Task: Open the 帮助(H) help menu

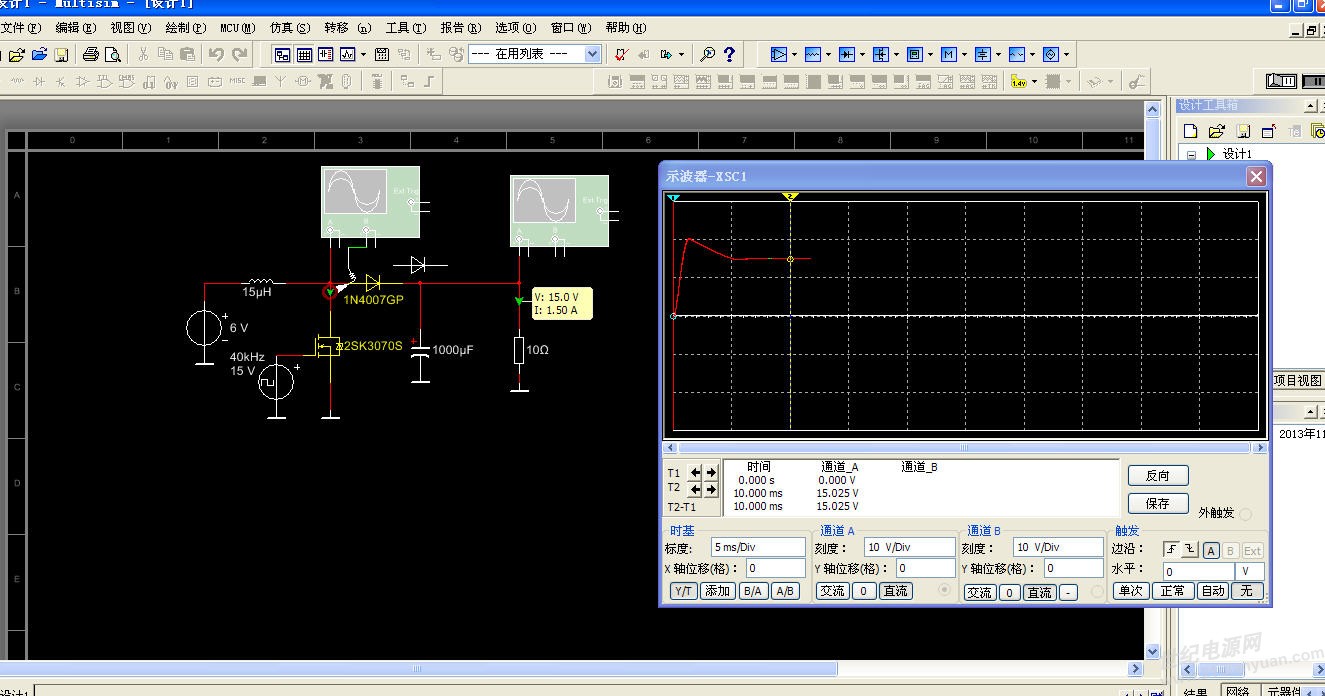Action: tap(626, 28)
